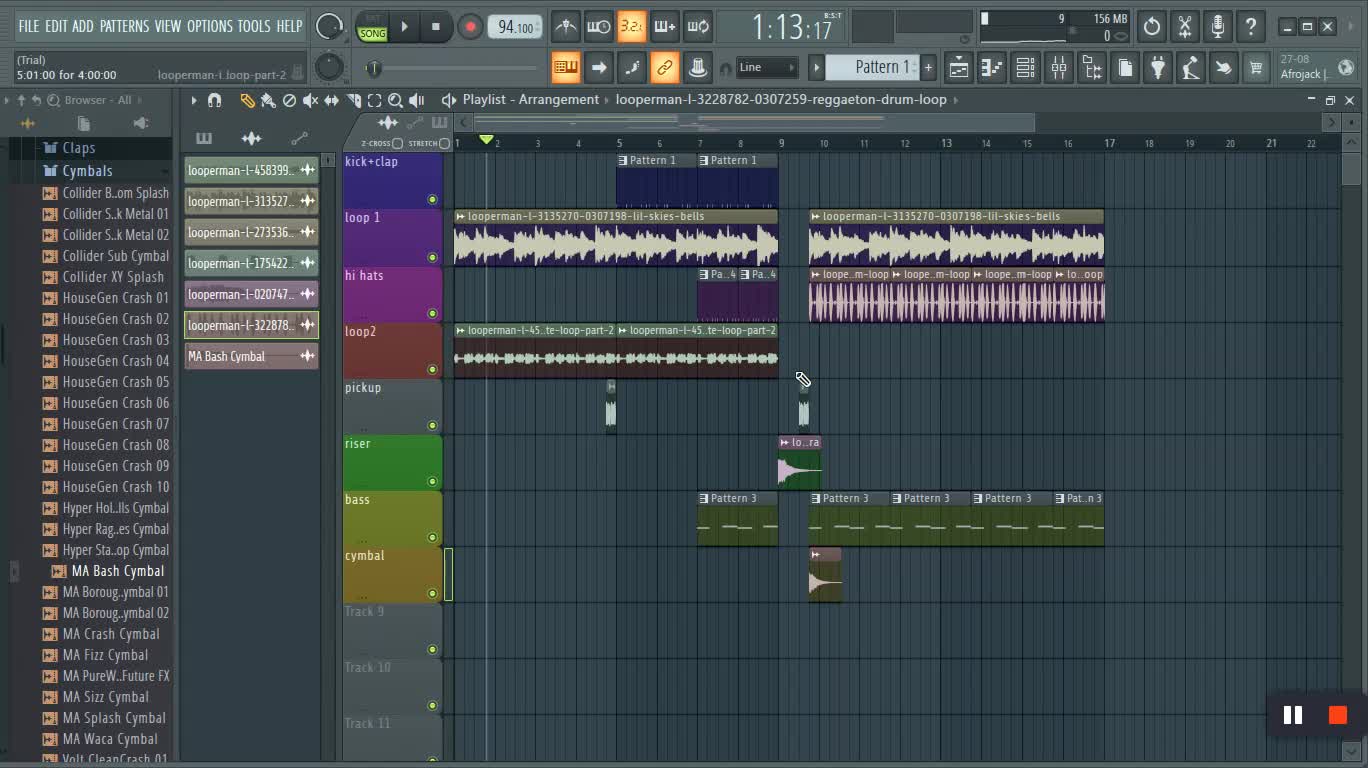The image size is (1368, 768).
Task: Select the Delete tool in playlist toolbar
Action: coord(289,100)
